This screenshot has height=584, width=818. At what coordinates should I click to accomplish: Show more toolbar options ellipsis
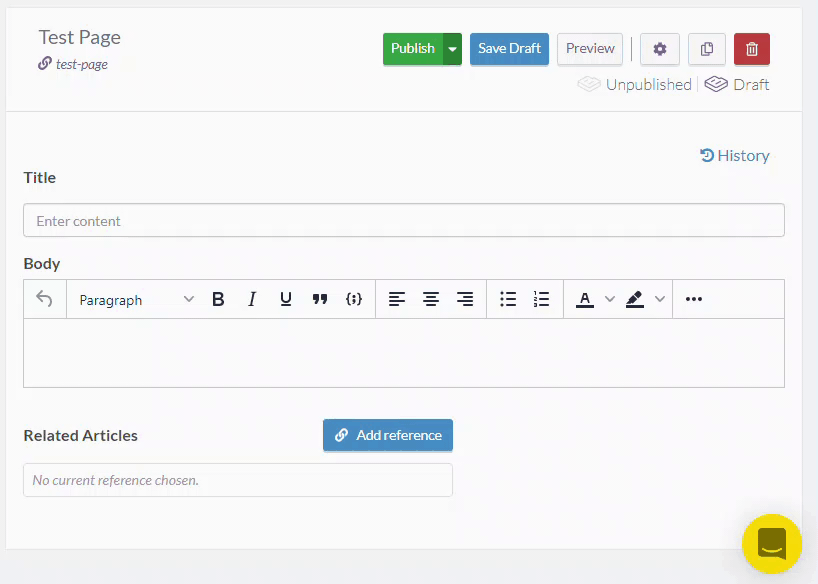[x=694, y=299]
